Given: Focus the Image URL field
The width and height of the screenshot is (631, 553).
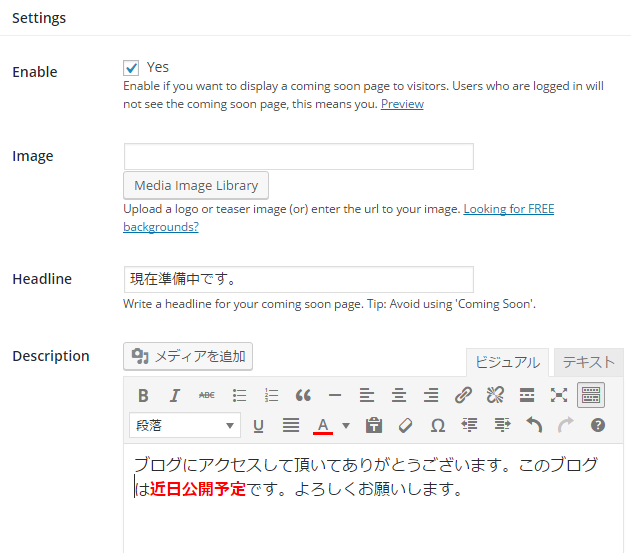Looking at the screenshot, I should (299, 157).
